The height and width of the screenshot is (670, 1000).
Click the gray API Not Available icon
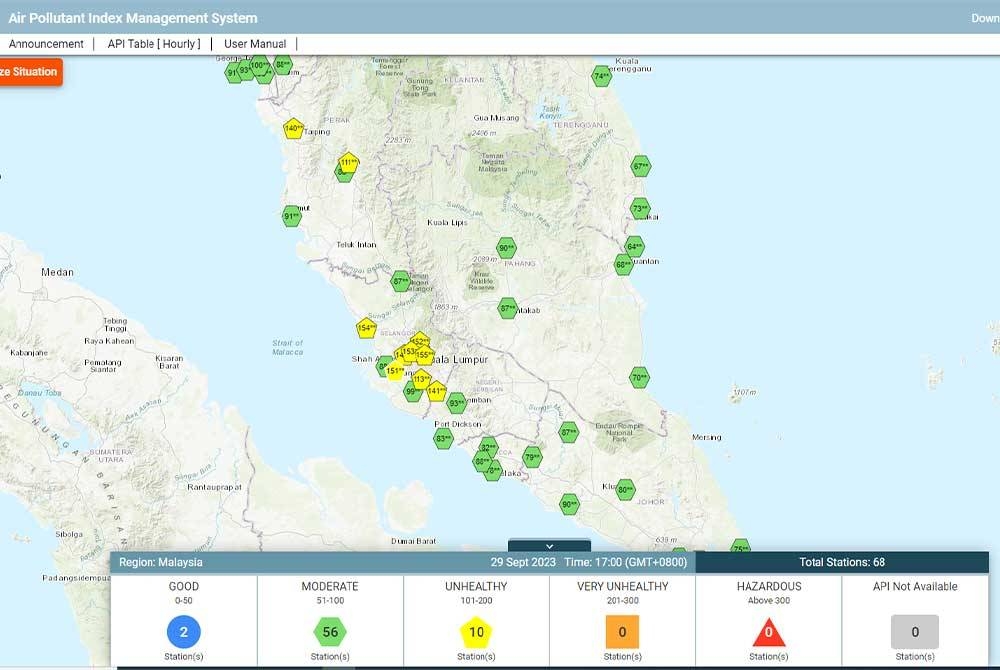click(x=913, y=632)
